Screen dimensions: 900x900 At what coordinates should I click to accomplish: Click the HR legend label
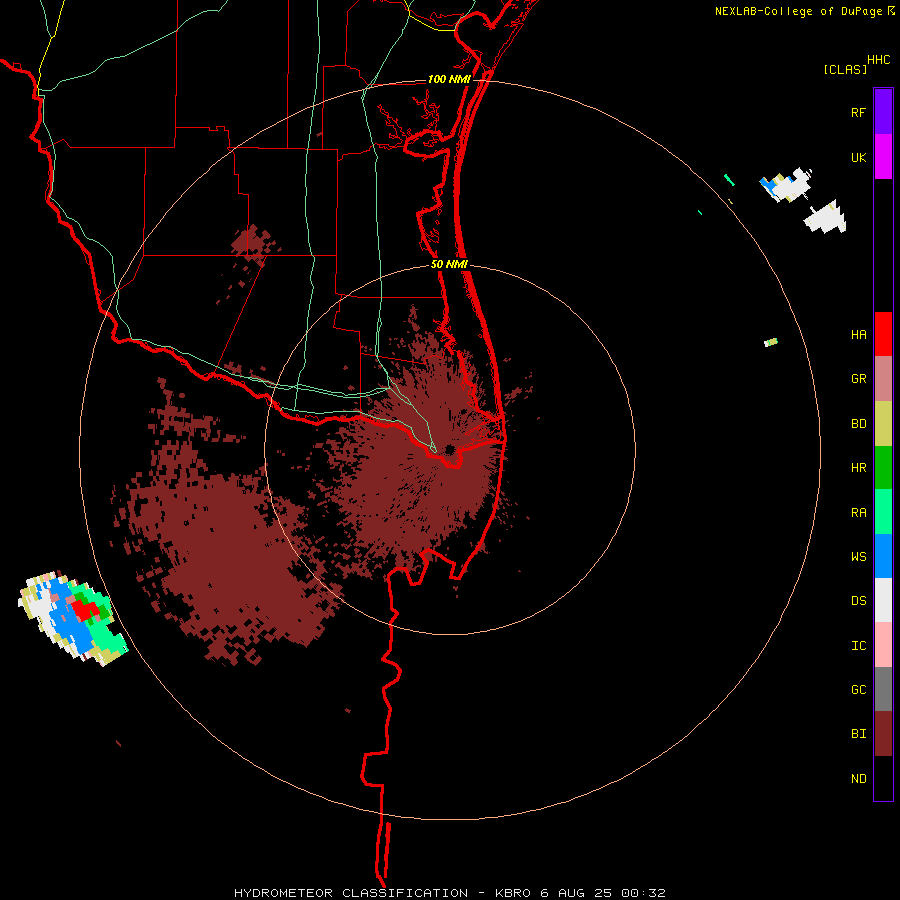858,468
